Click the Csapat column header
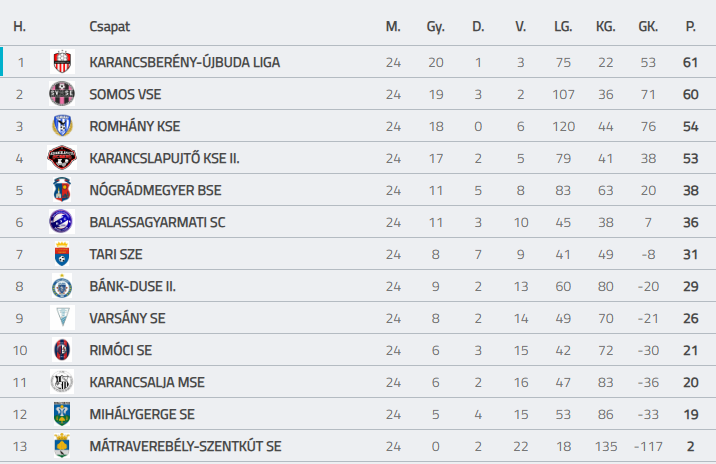The width and height of the screenshot is (716, 464). point(110,26)
